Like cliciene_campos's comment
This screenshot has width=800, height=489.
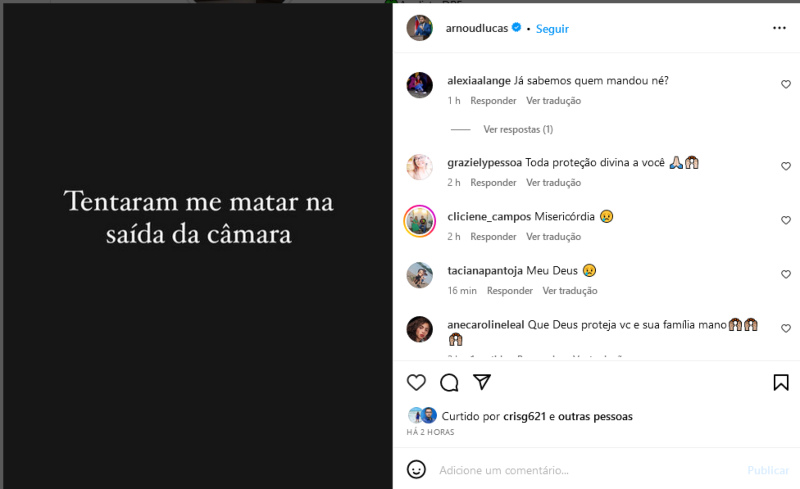coord(786,220)
